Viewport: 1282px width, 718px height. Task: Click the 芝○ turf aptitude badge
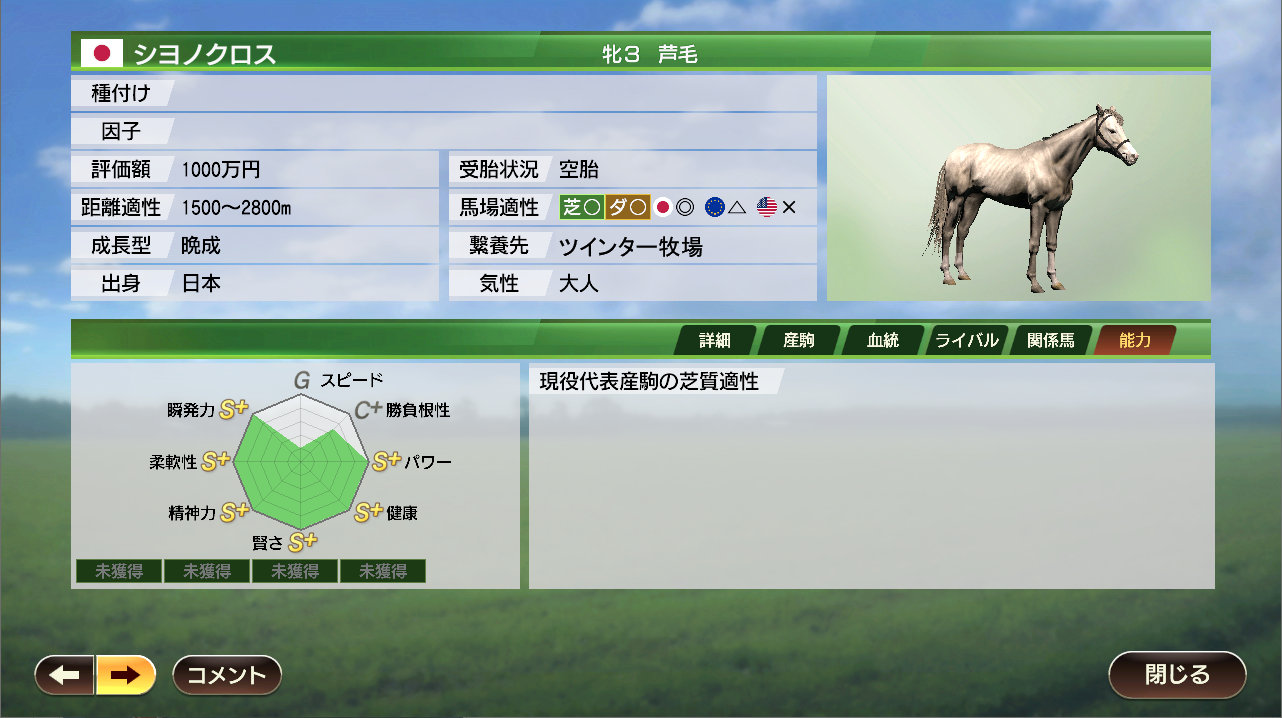(582, 207)
